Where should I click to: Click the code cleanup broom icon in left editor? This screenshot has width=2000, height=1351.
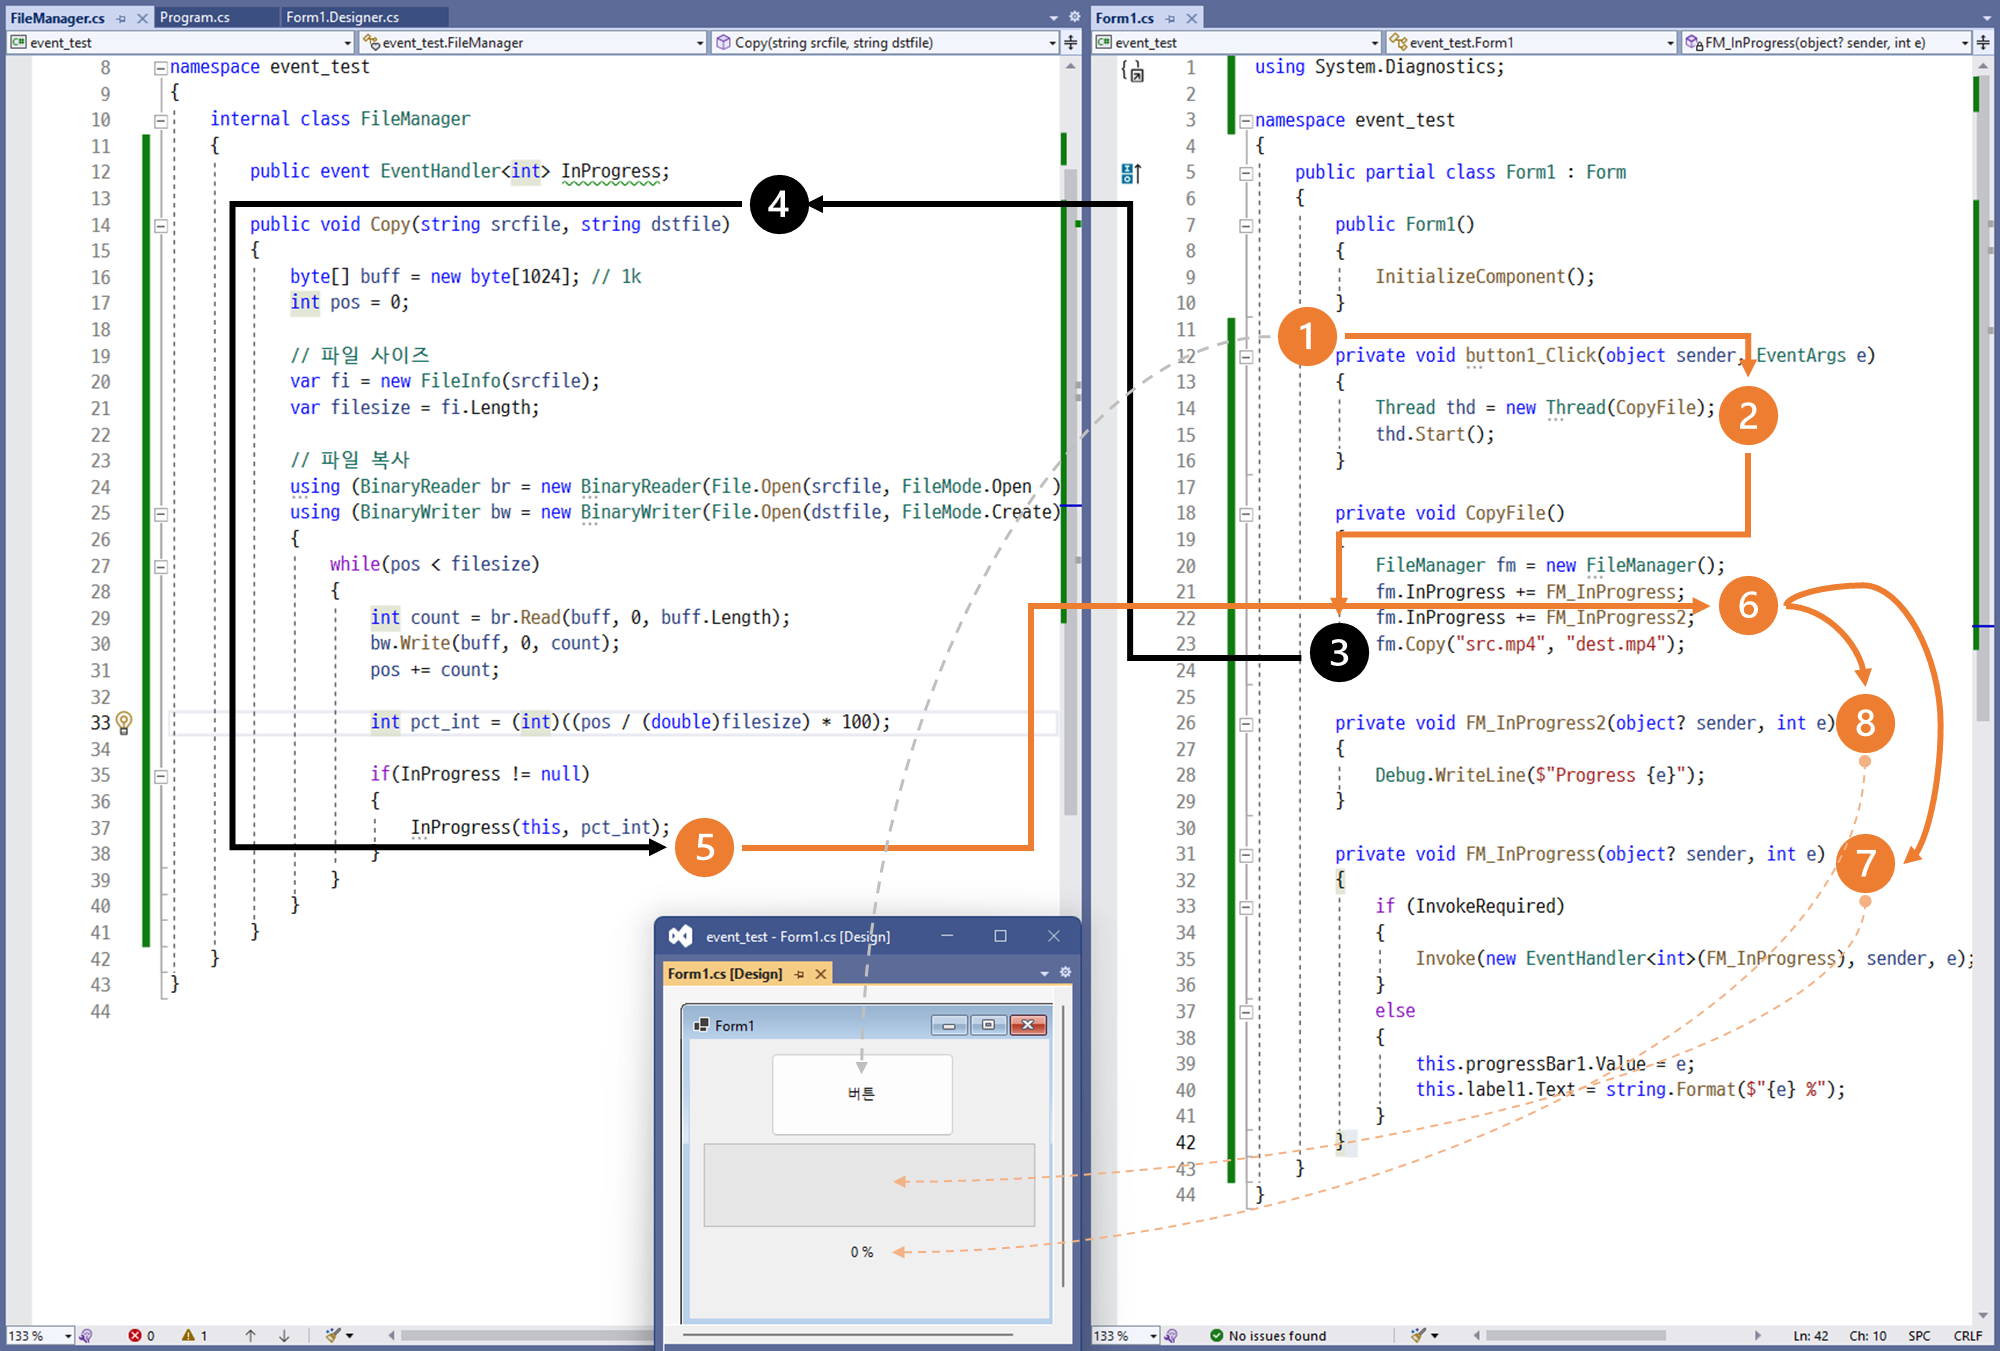pos(333,1335)
